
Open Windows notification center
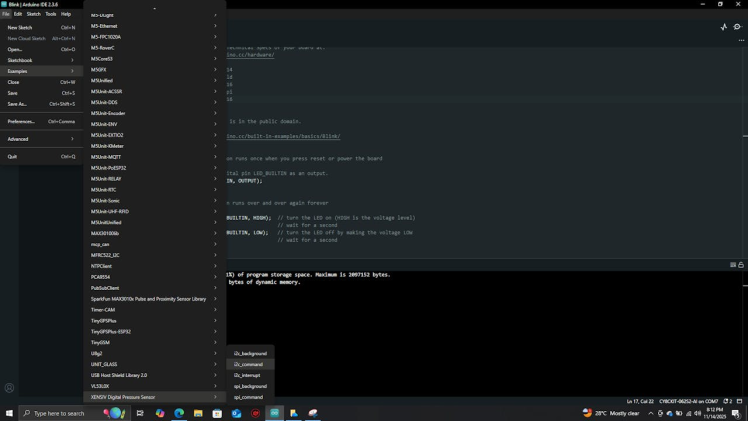pyautogui.click(x=736, y=413)
